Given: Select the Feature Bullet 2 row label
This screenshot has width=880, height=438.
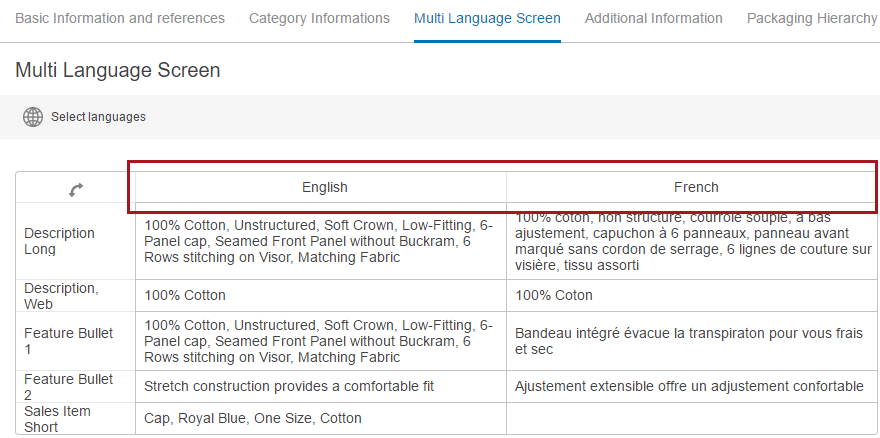Looking at the screenshot, I should point(68,387).
